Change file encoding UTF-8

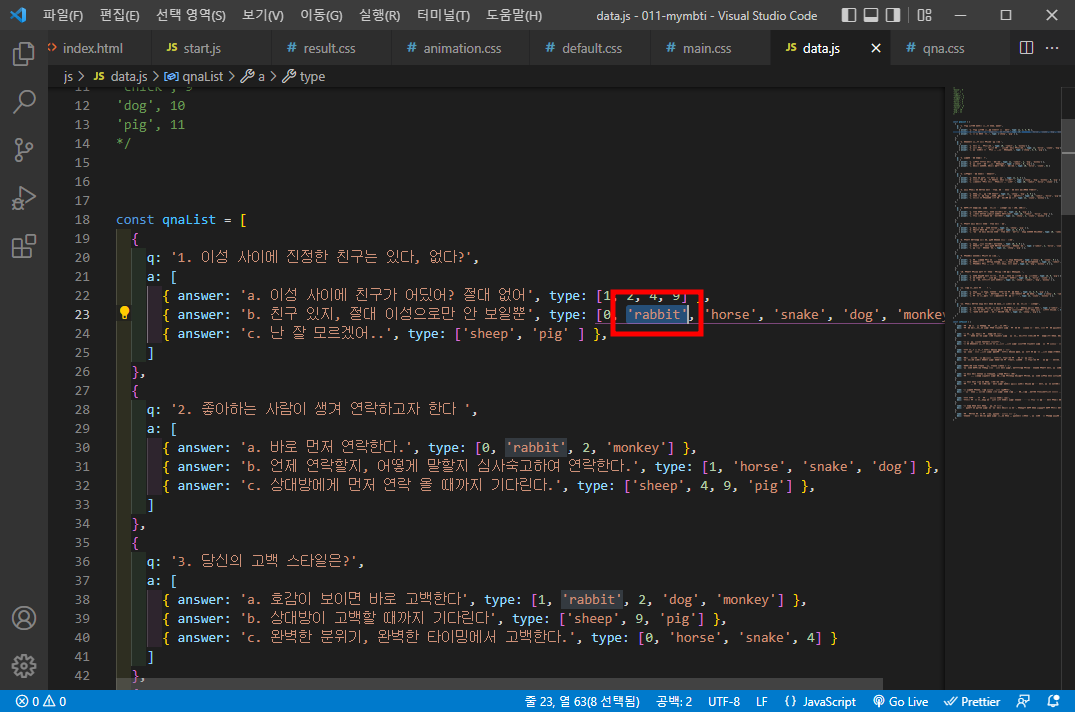724,702
